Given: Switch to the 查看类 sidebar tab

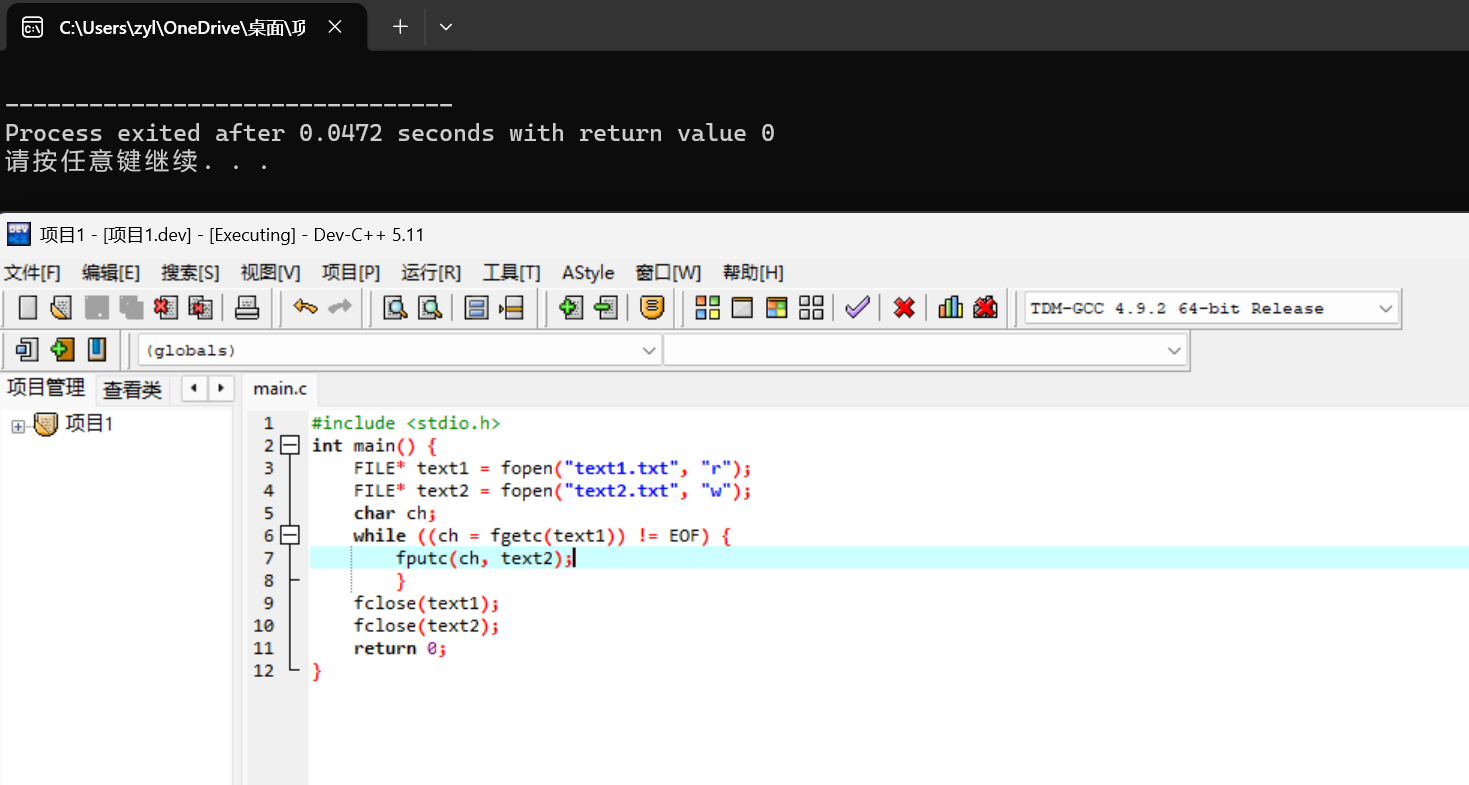Looking at the screenshot, I should (x=132, y=389).
